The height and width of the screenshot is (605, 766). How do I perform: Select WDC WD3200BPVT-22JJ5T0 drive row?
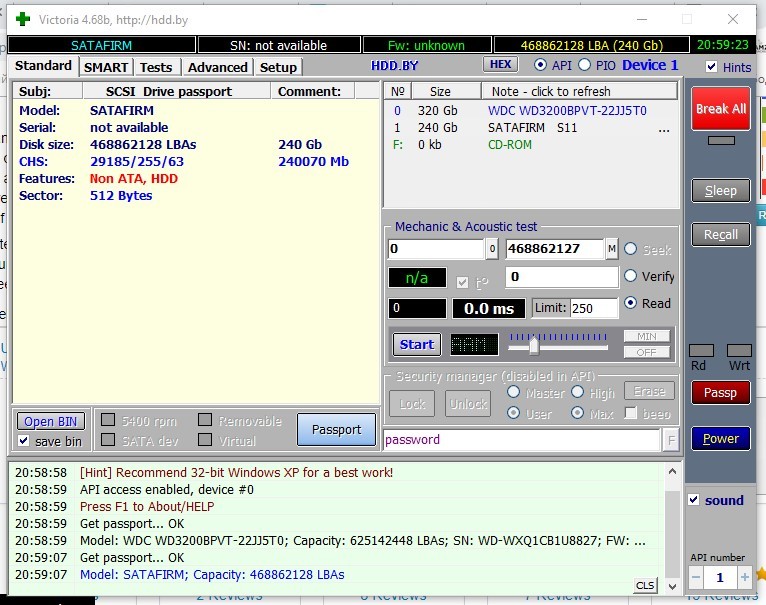(530, 111)
